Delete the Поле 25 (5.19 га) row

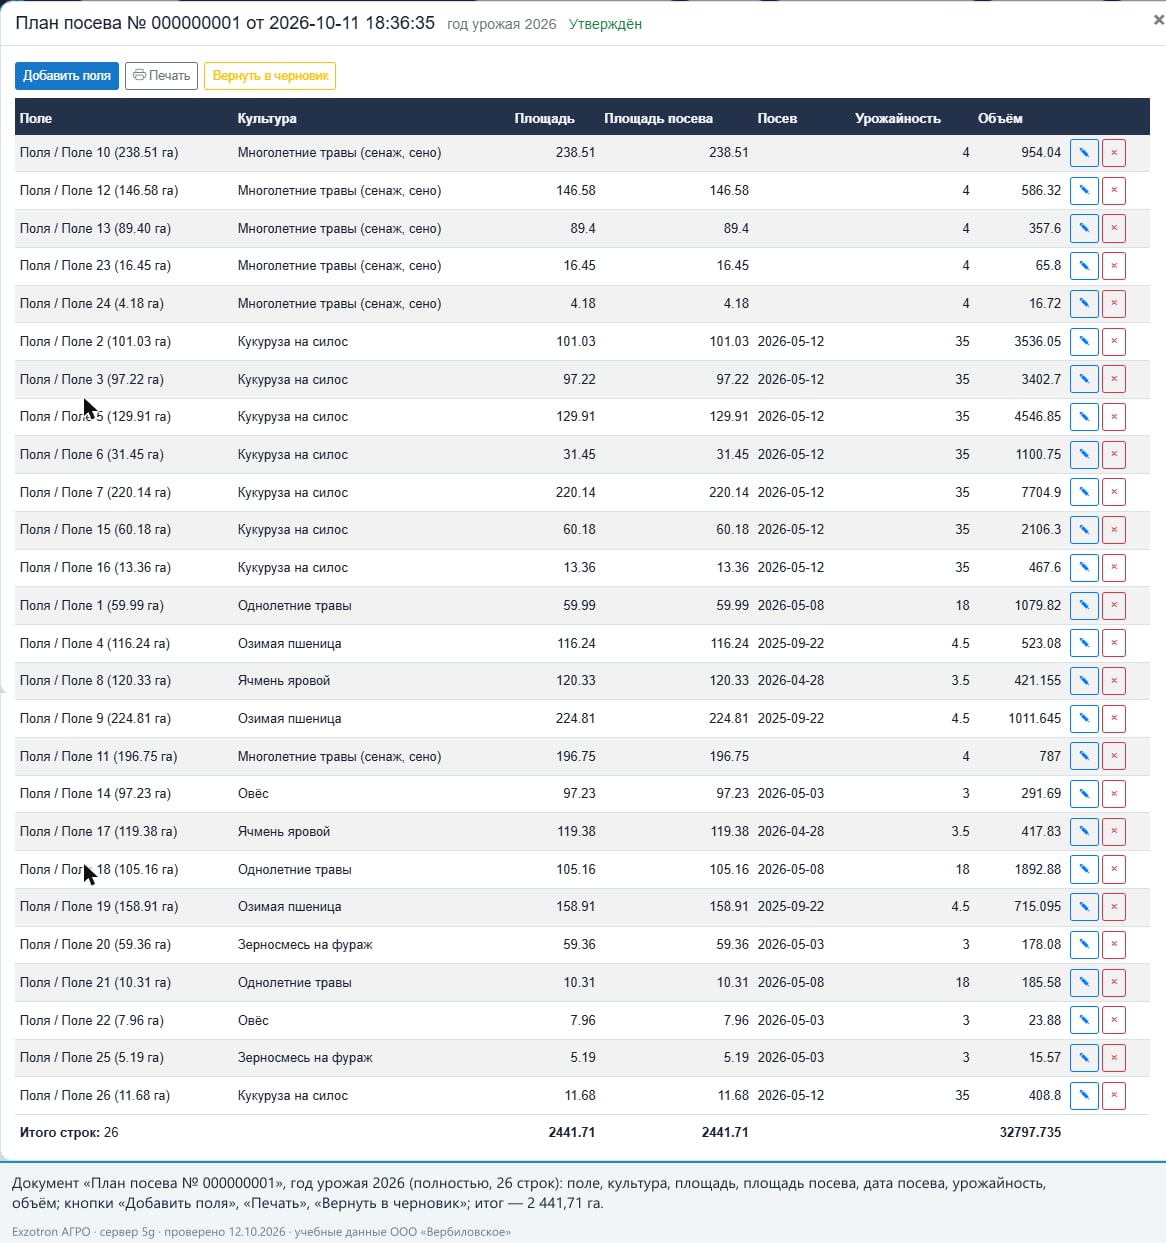1113,1058
